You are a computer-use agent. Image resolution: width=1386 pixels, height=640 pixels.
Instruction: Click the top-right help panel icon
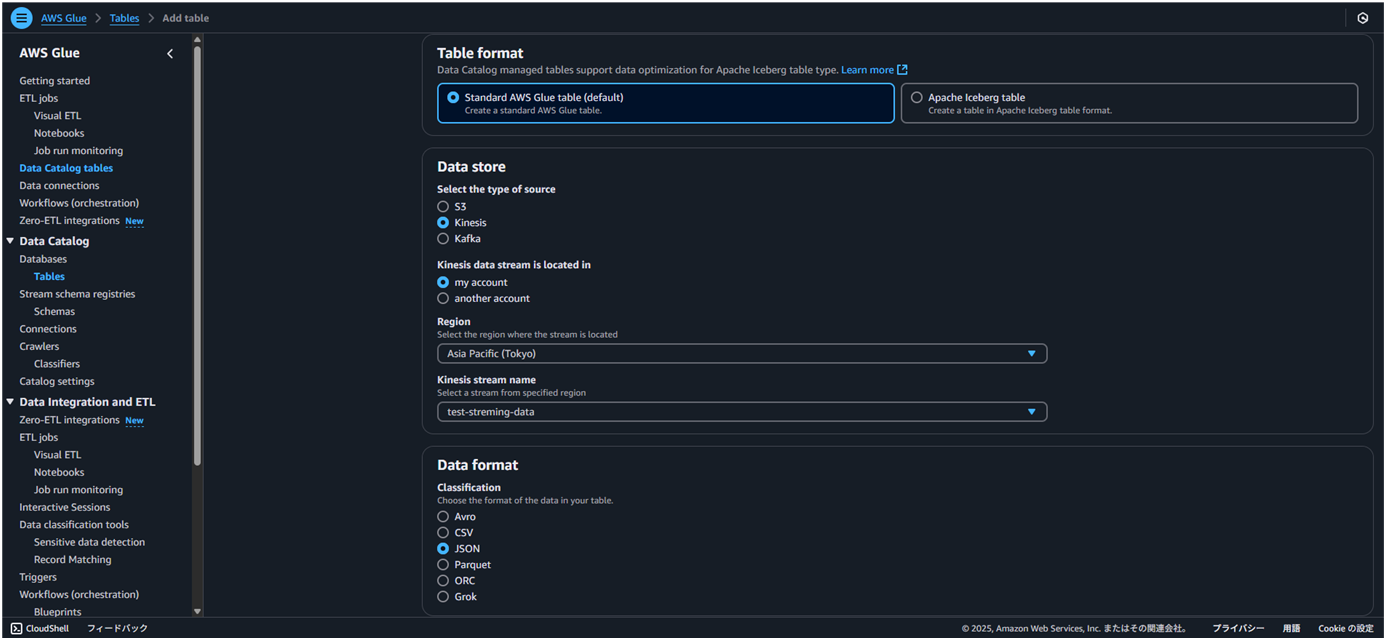[x=1362, y=18]
